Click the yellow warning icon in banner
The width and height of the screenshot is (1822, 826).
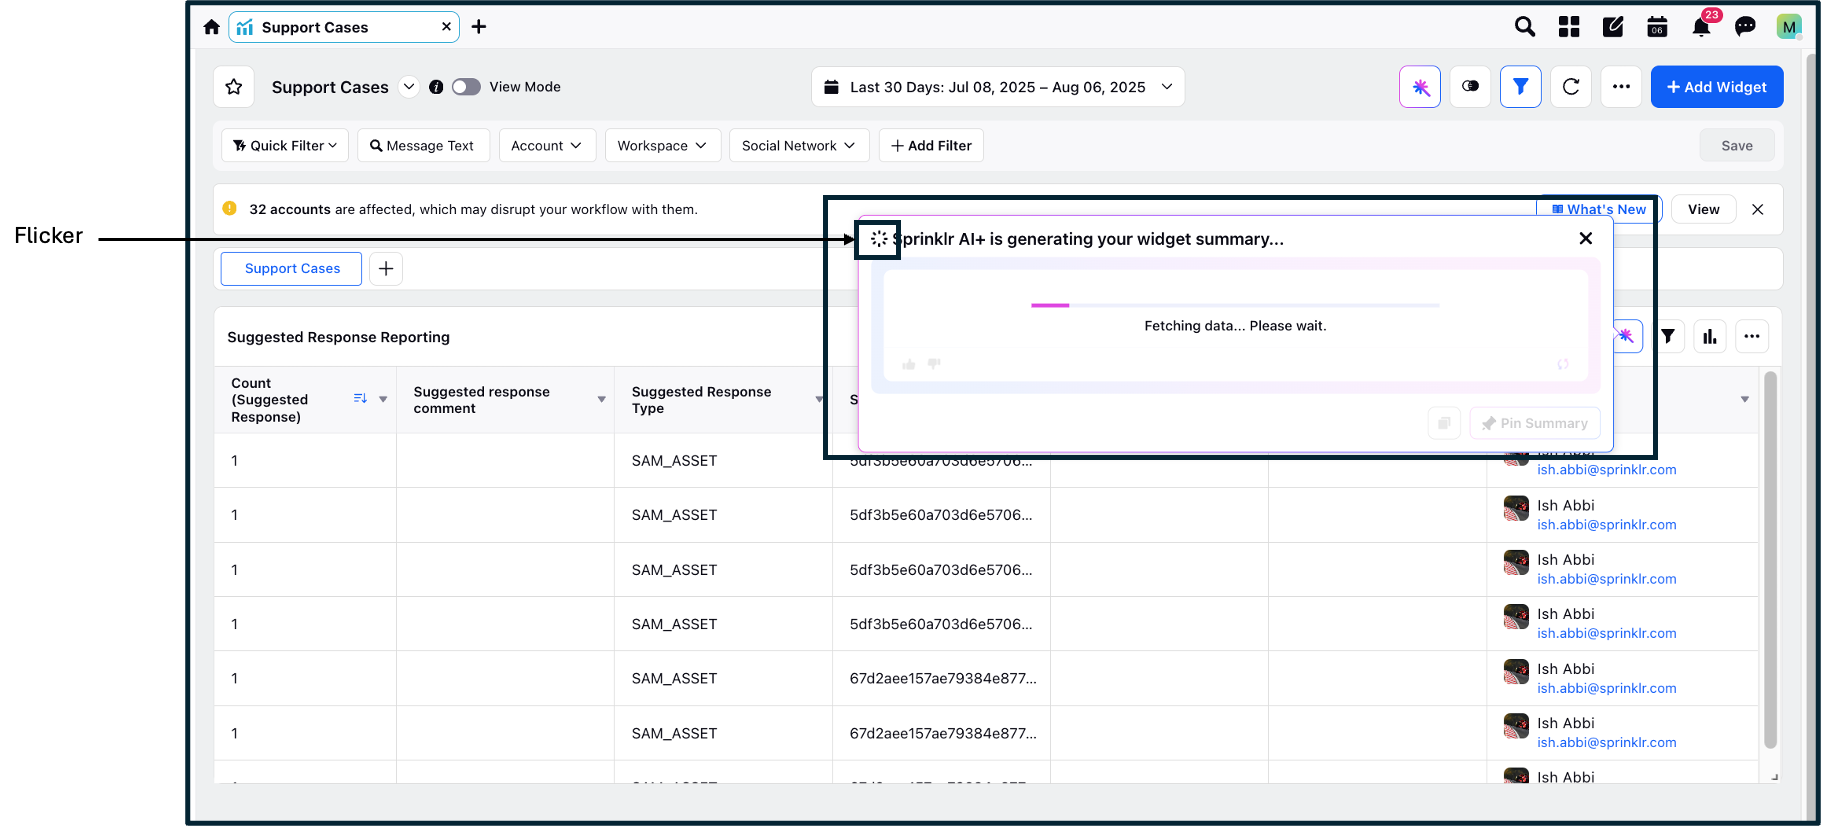tap(230, 208)
